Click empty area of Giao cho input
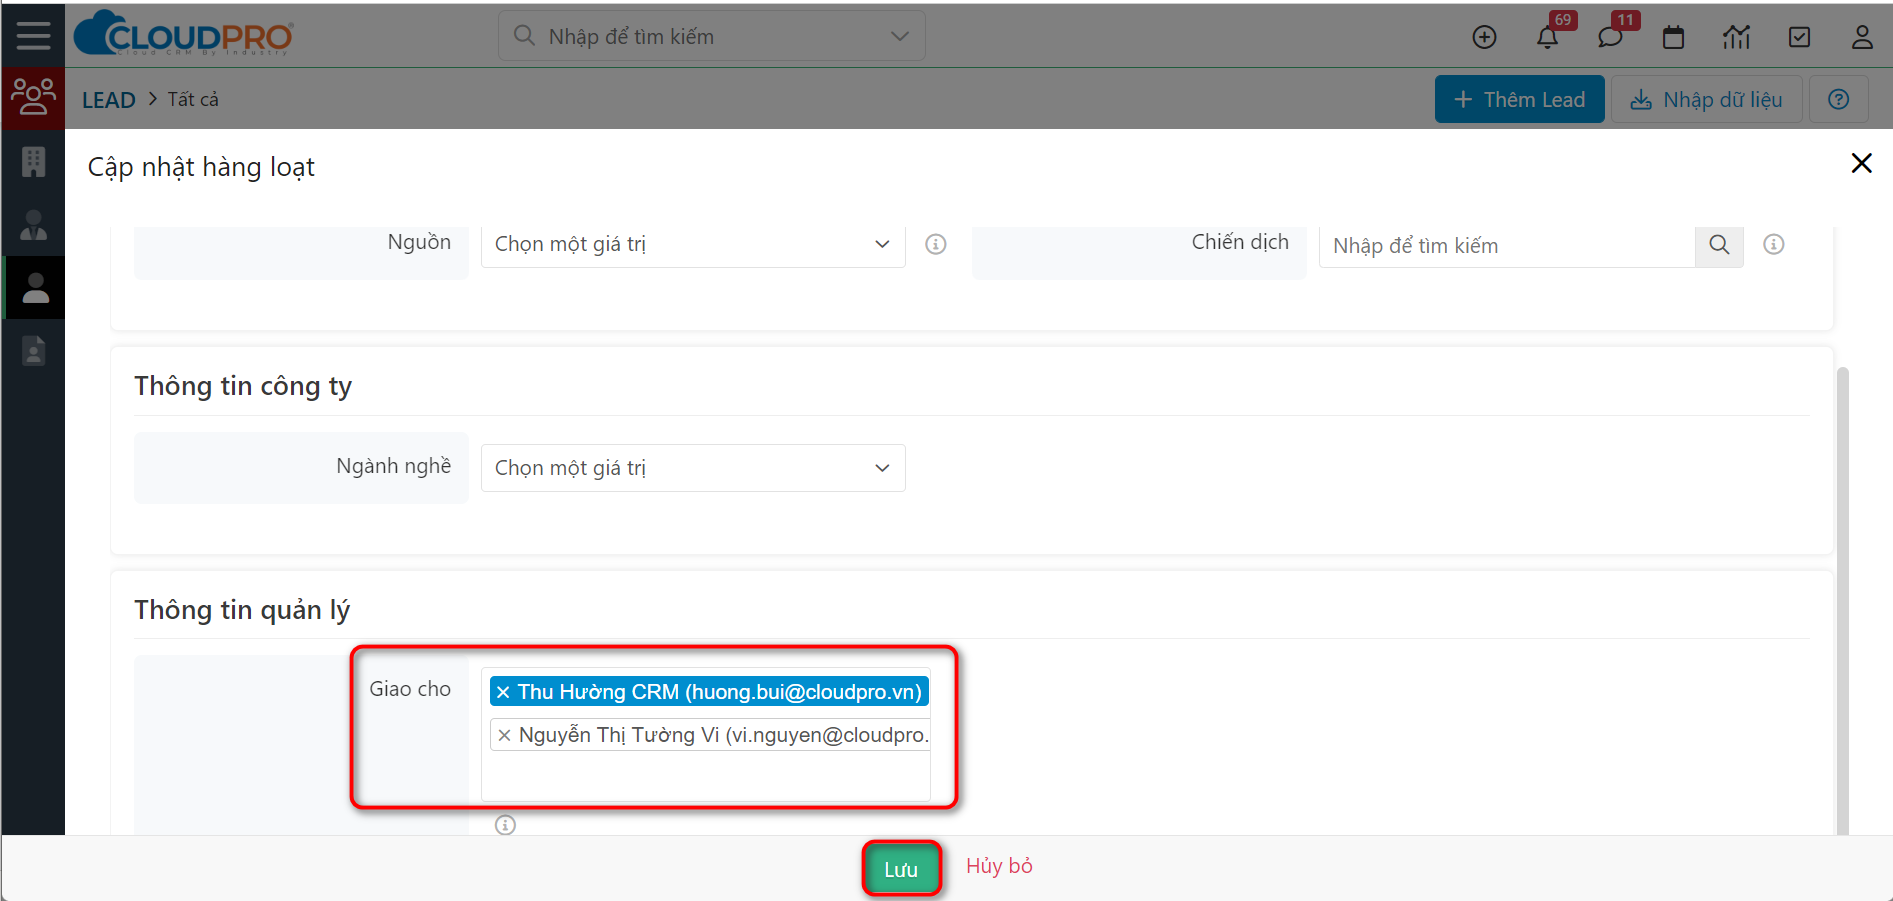Viewport: 1893px width, 901px height. click(x=705, y=776)
